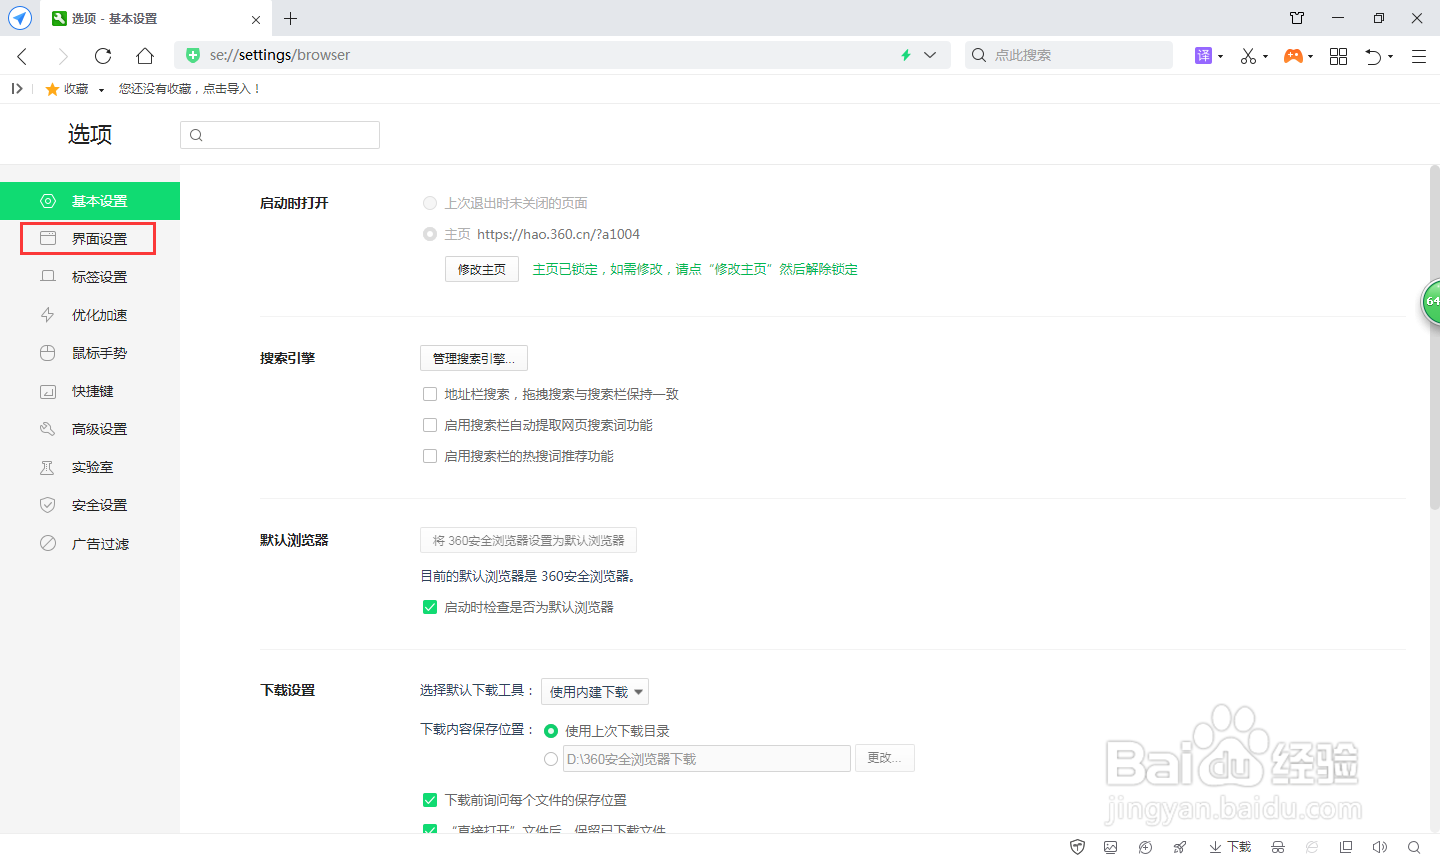Click the green 64 accelerator ball
The image size is (1440, 858).
[1432, 301]
